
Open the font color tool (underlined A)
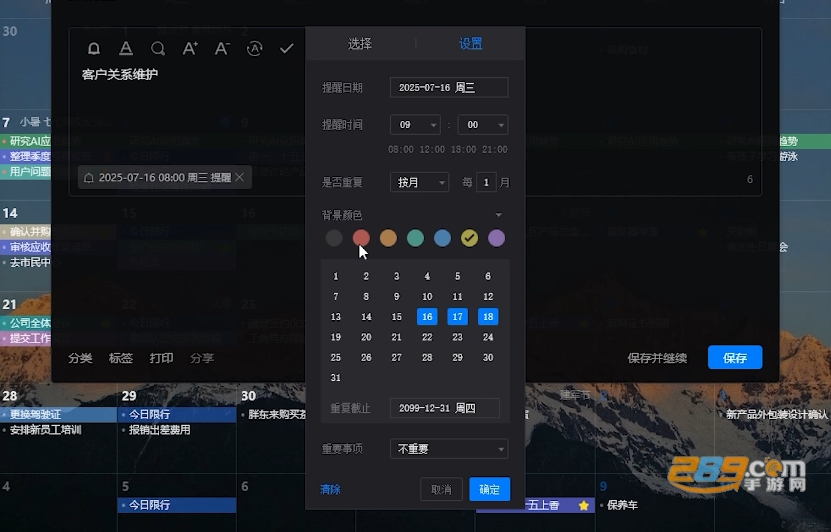pyautogui.click(x=126, y=49)
